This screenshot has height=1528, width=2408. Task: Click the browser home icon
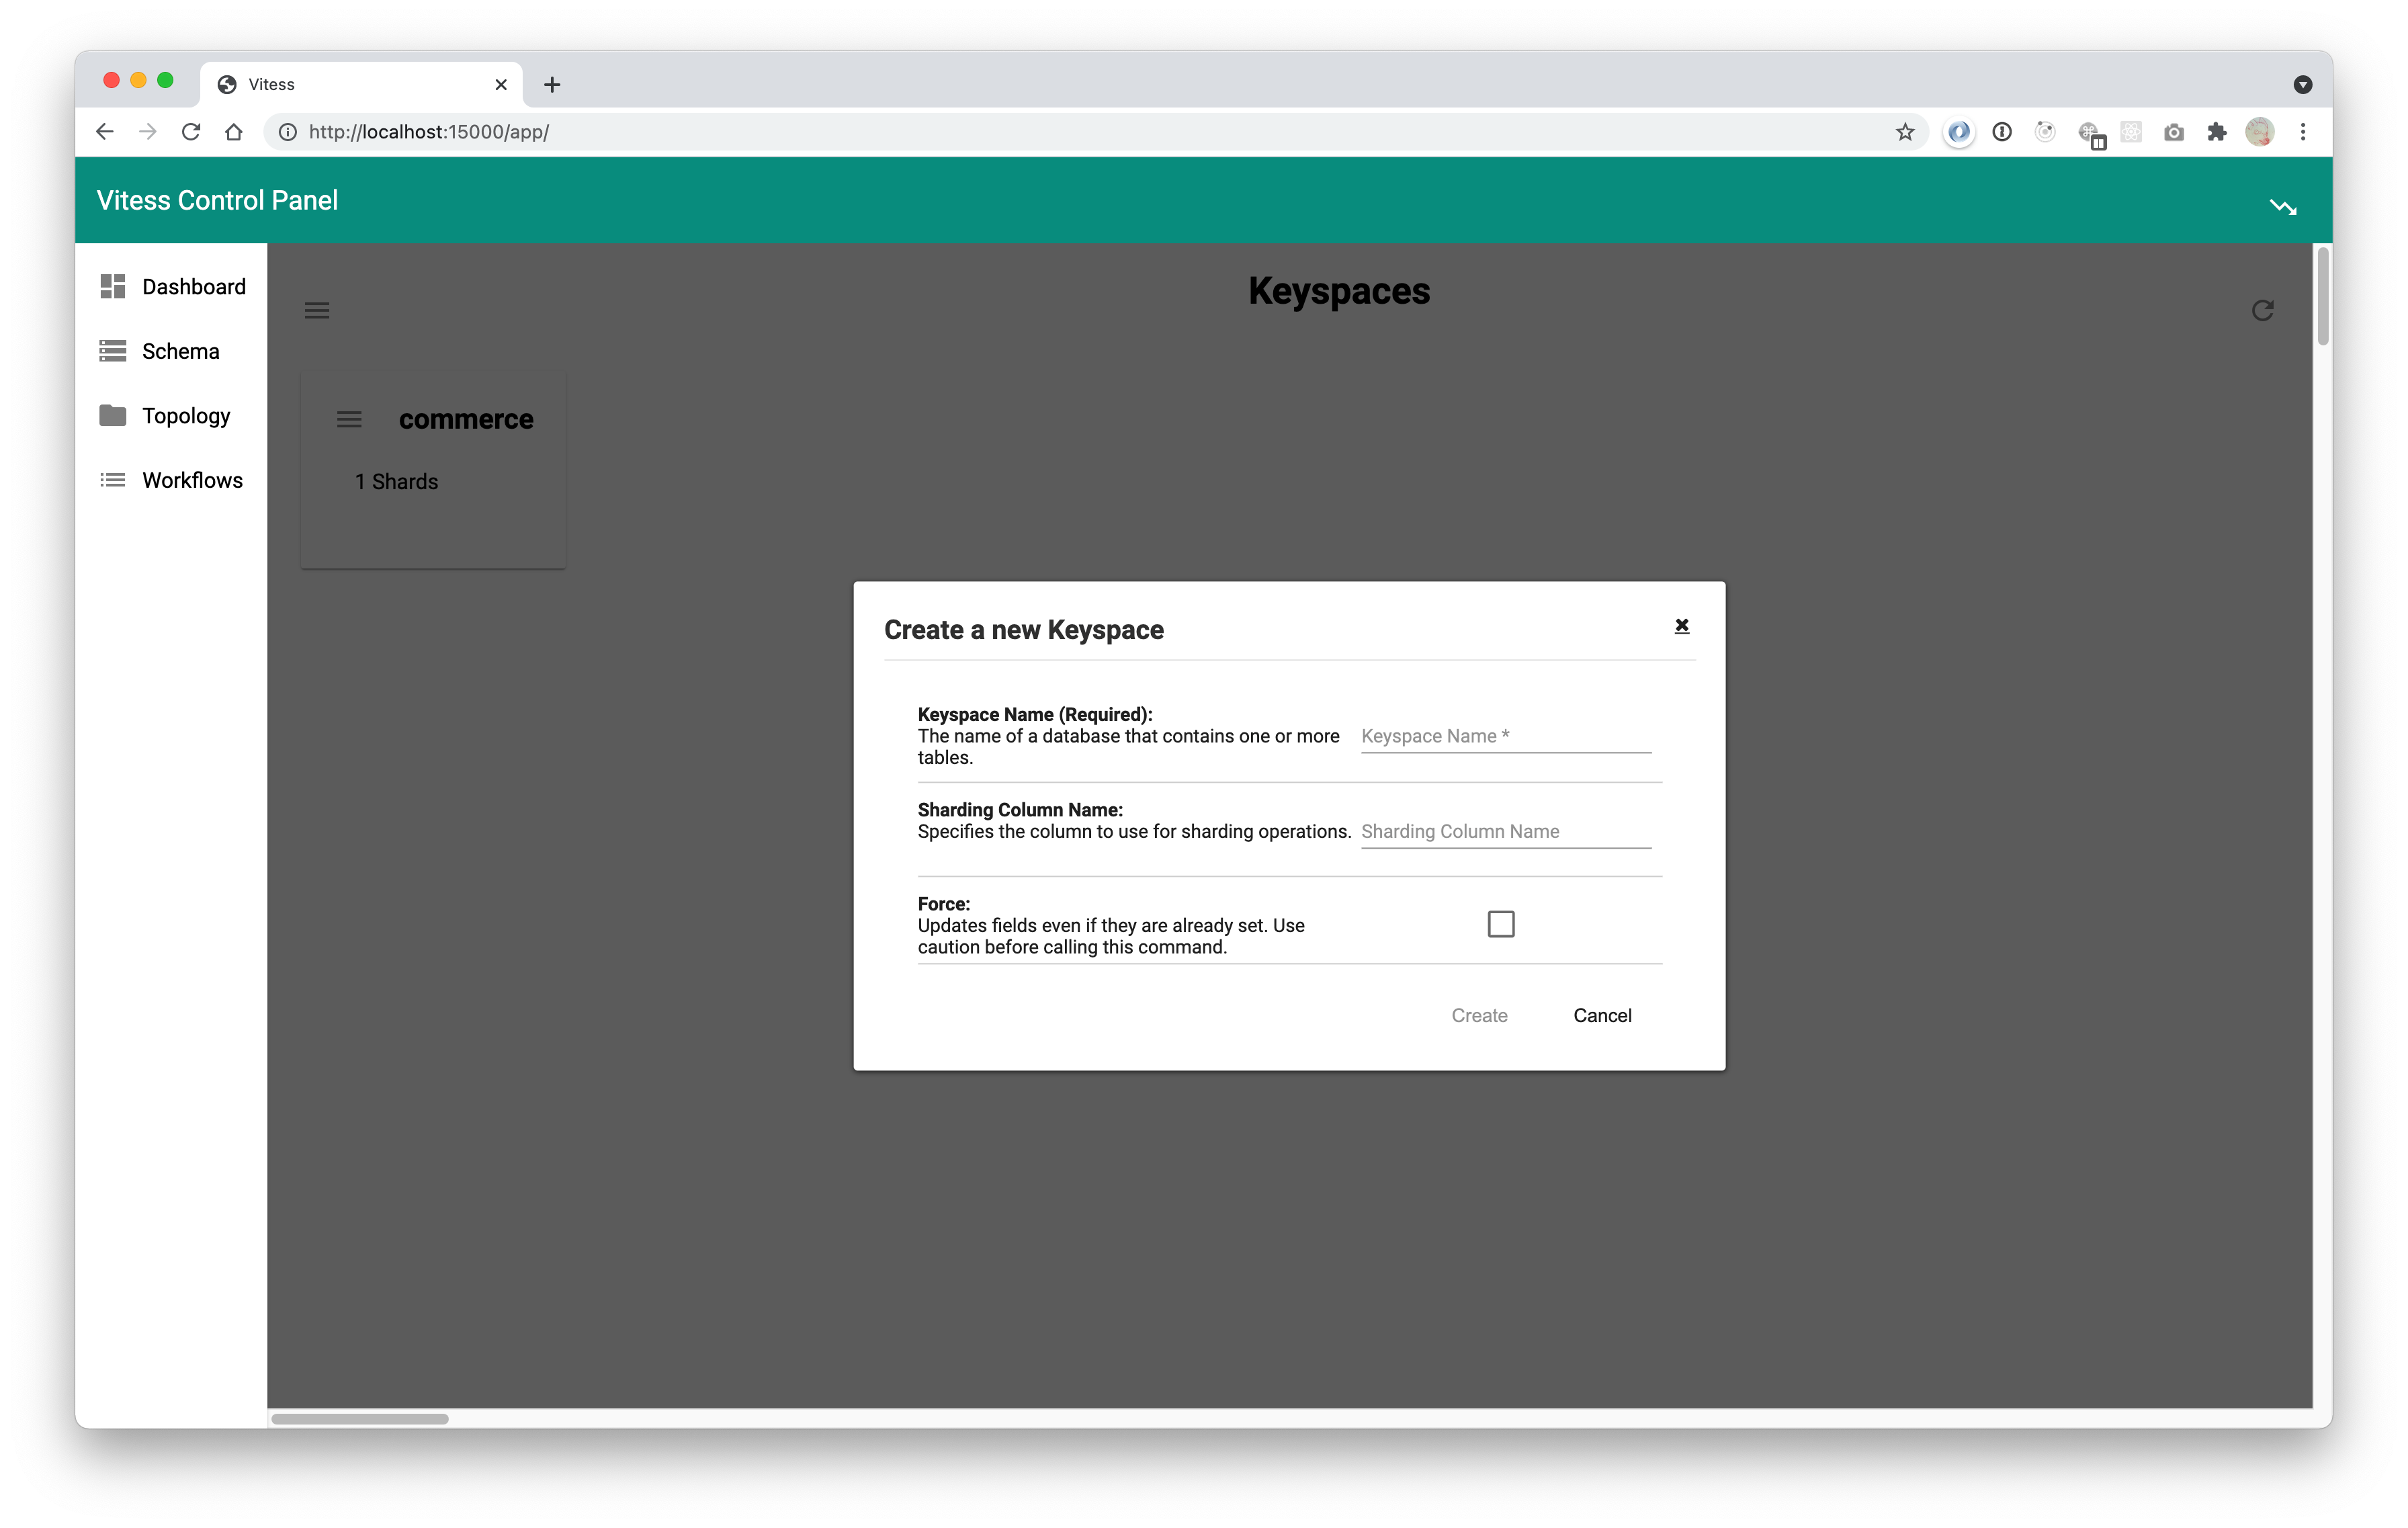click(234, 132)
